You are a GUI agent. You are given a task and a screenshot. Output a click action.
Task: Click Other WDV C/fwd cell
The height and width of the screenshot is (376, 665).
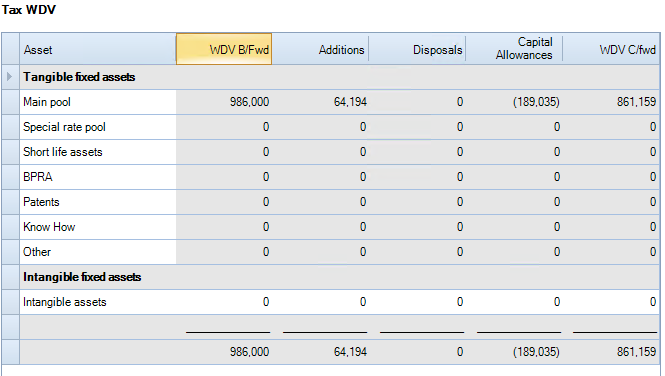pos(611,252)
